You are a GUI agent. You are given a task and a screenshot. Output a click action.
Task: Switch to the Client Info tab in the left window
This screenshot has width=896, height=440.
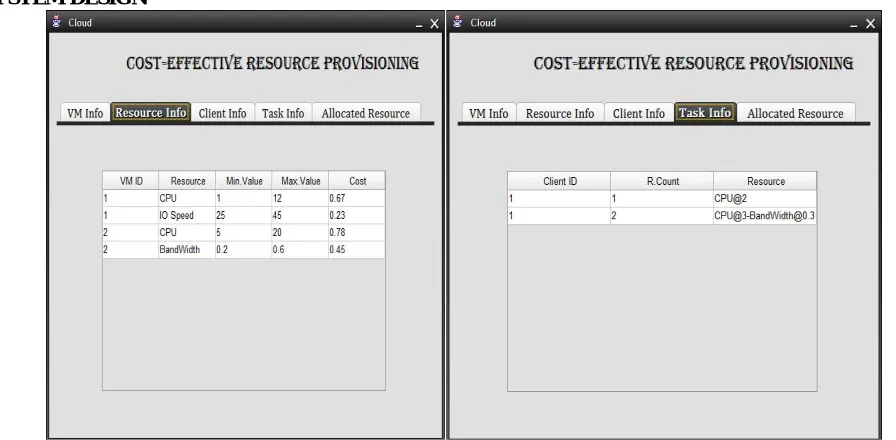pyautogui.click(x=223, y=113)
